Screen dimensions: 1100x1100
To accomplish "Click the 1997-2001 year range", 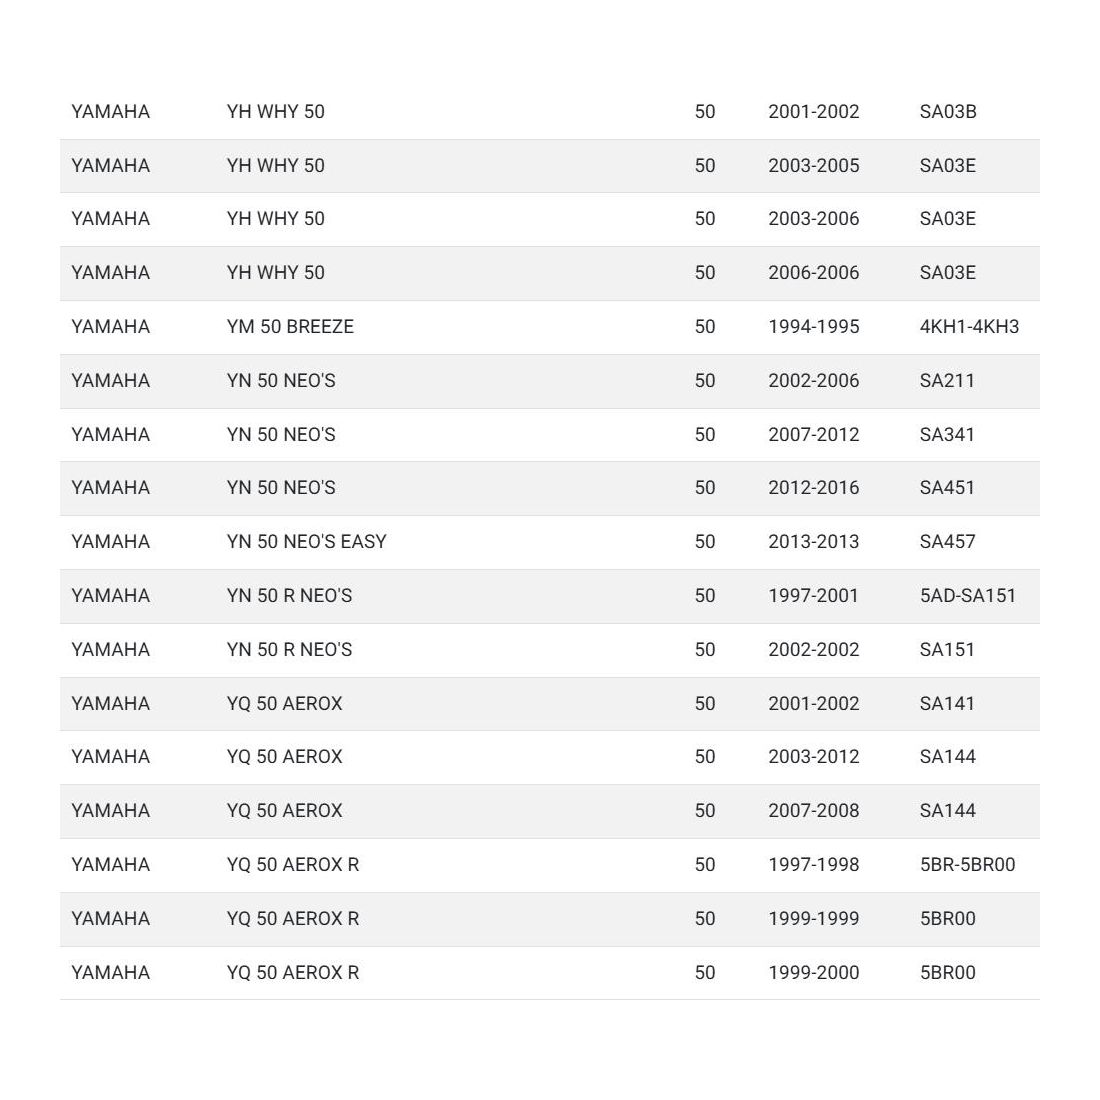I will pos(813,596).
